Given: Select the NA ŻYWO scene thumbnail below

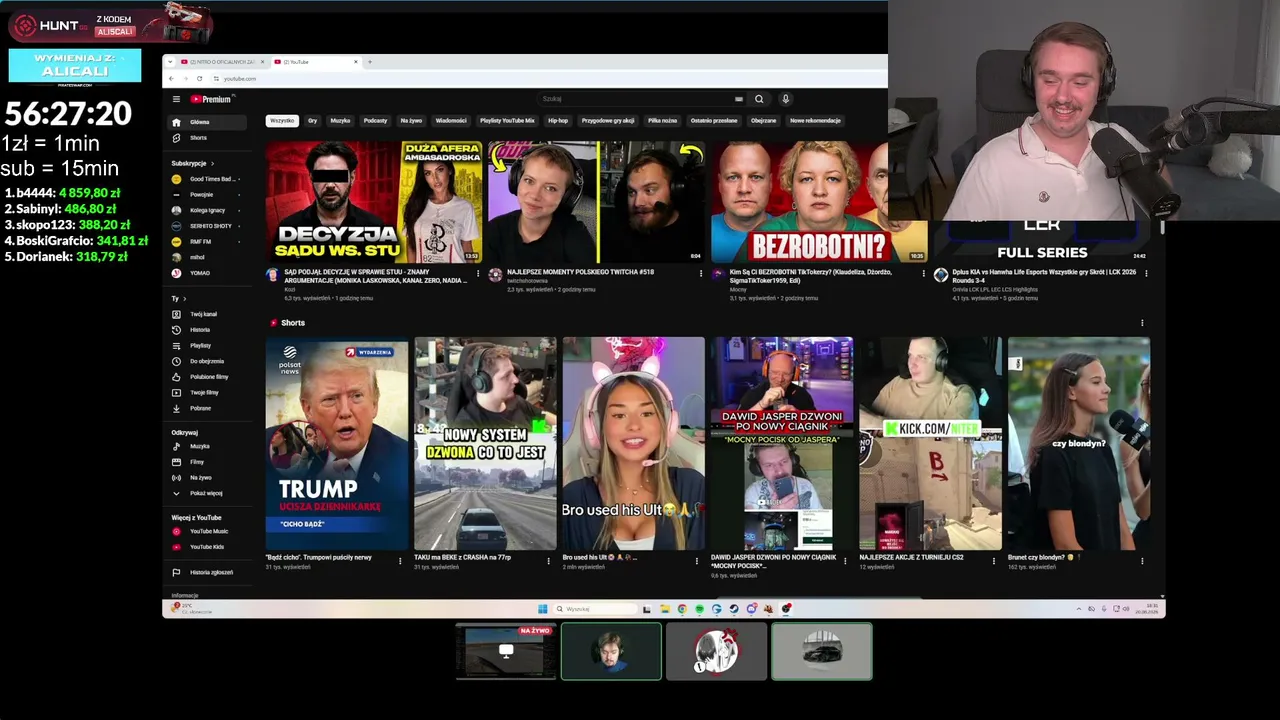Looking at the screenshot, I should click(x=506, y=652).
